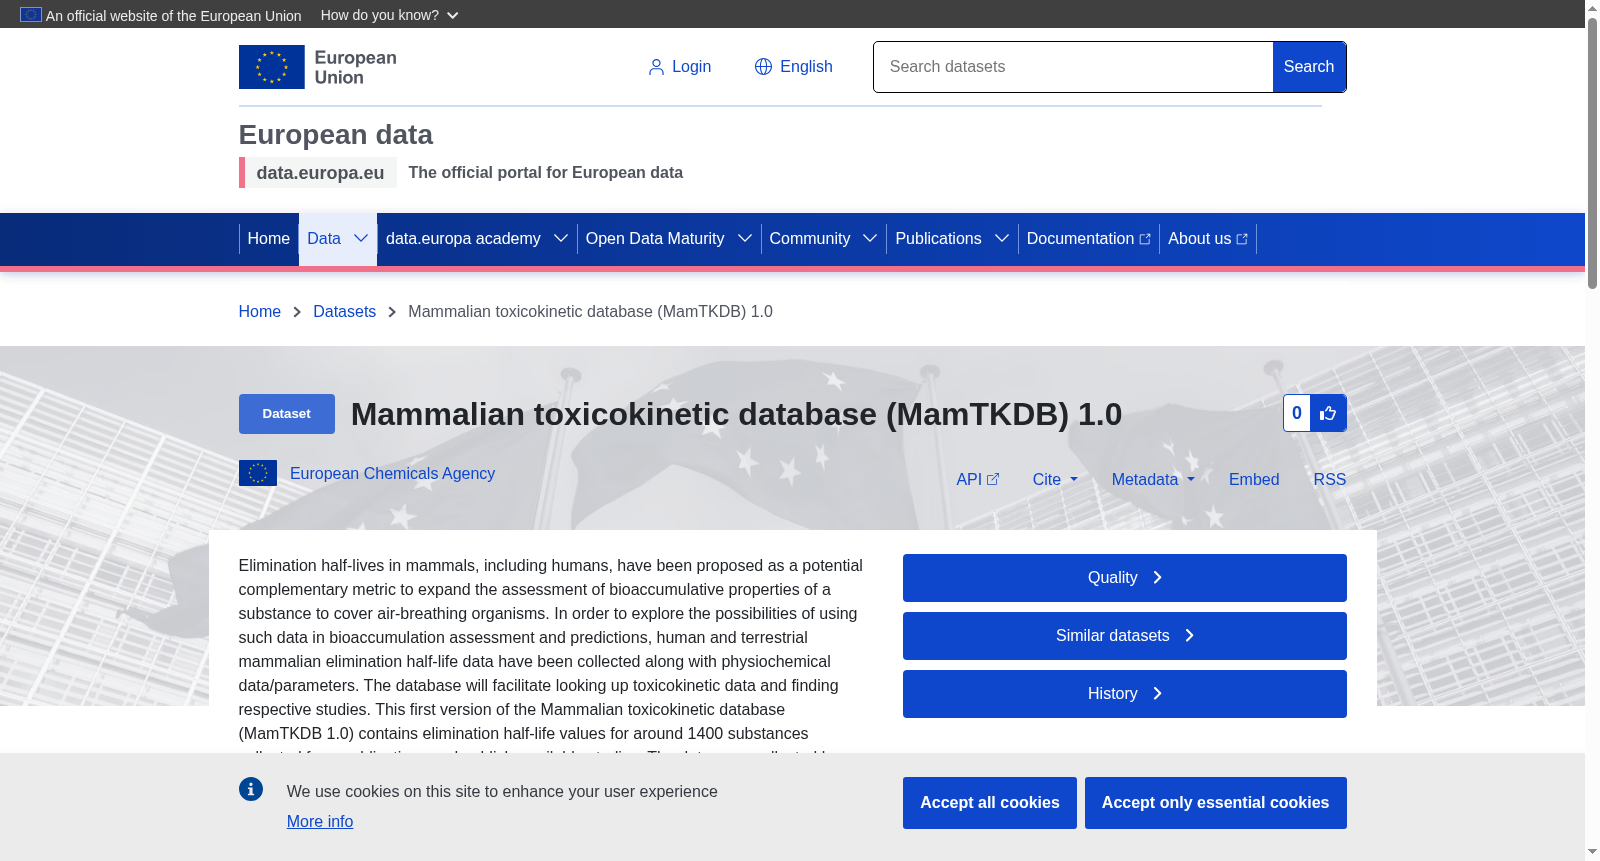The width and height of the screenshot is (1600, 861).
Task: Expand the Data menu chevron
Action: click(361, 238)
